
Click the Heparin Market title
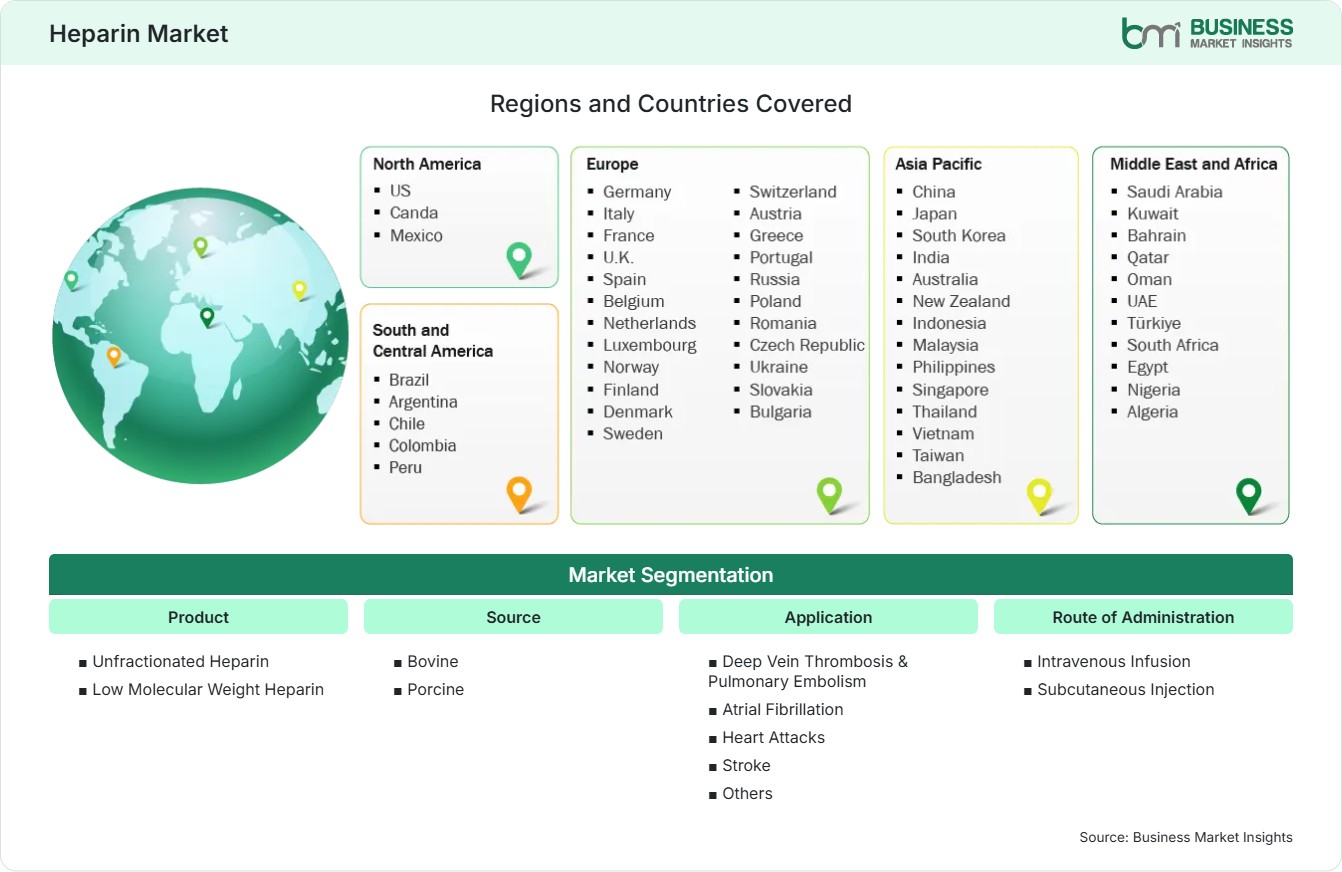[139, 34]
